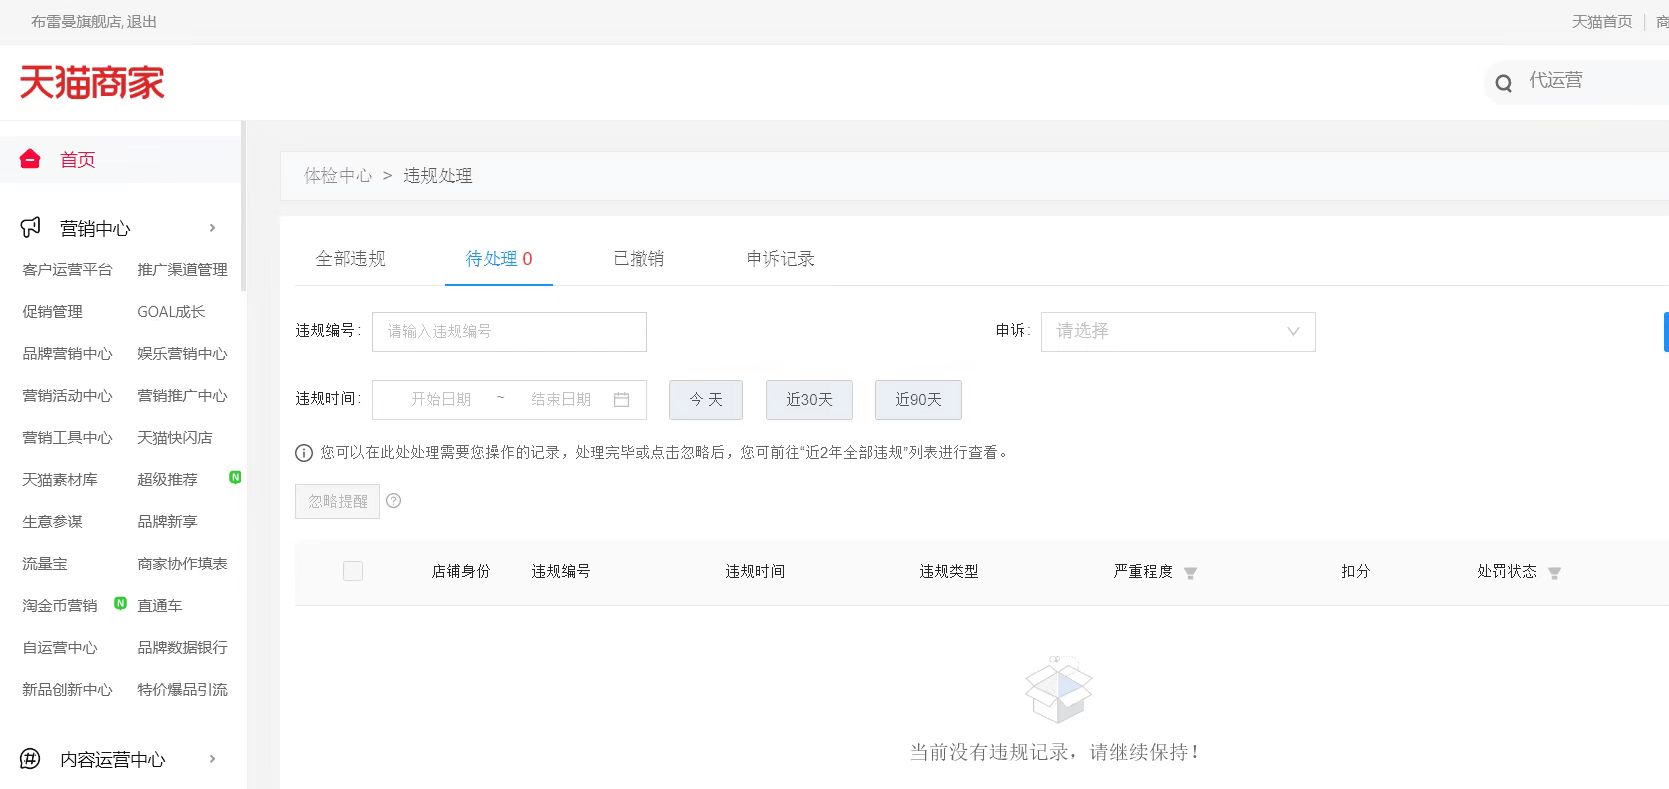The width and height of the screenshot is (1669, 789).
Task: Open 淘金币营销 in sidebar
Action: [60, 606]
